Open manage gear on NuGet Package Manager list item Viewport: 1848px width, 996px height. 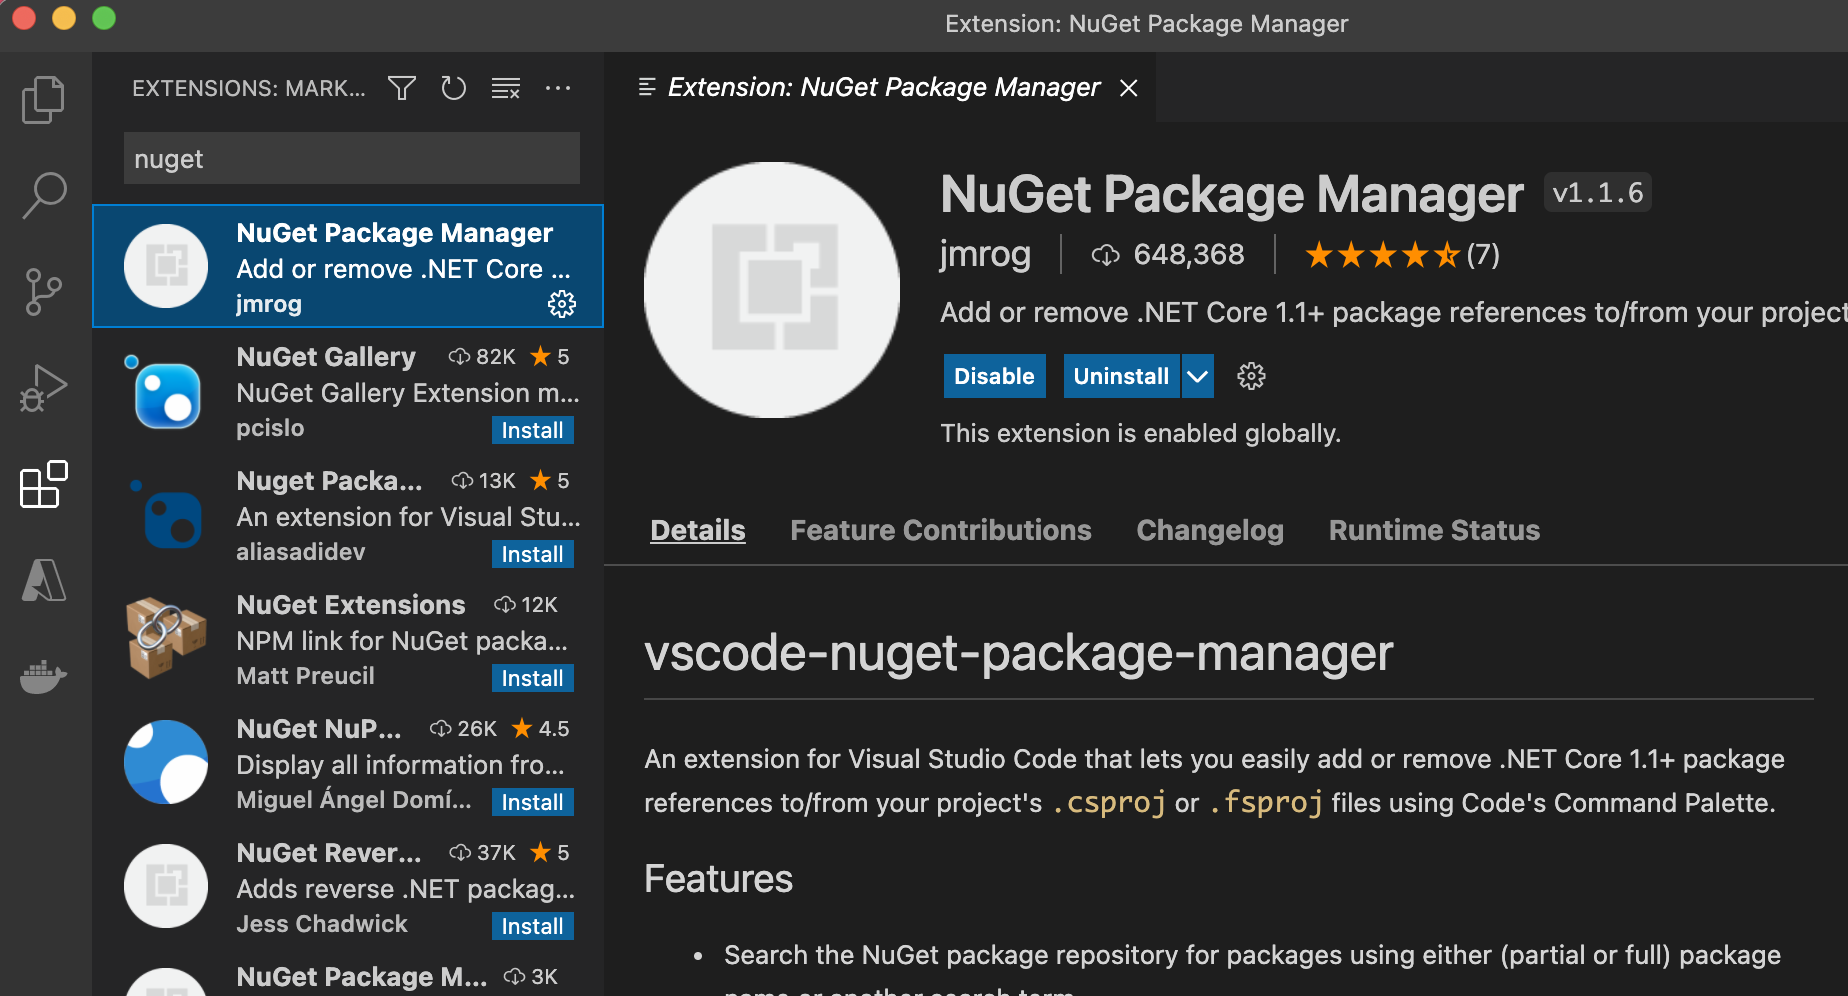[x=562, y=304]
